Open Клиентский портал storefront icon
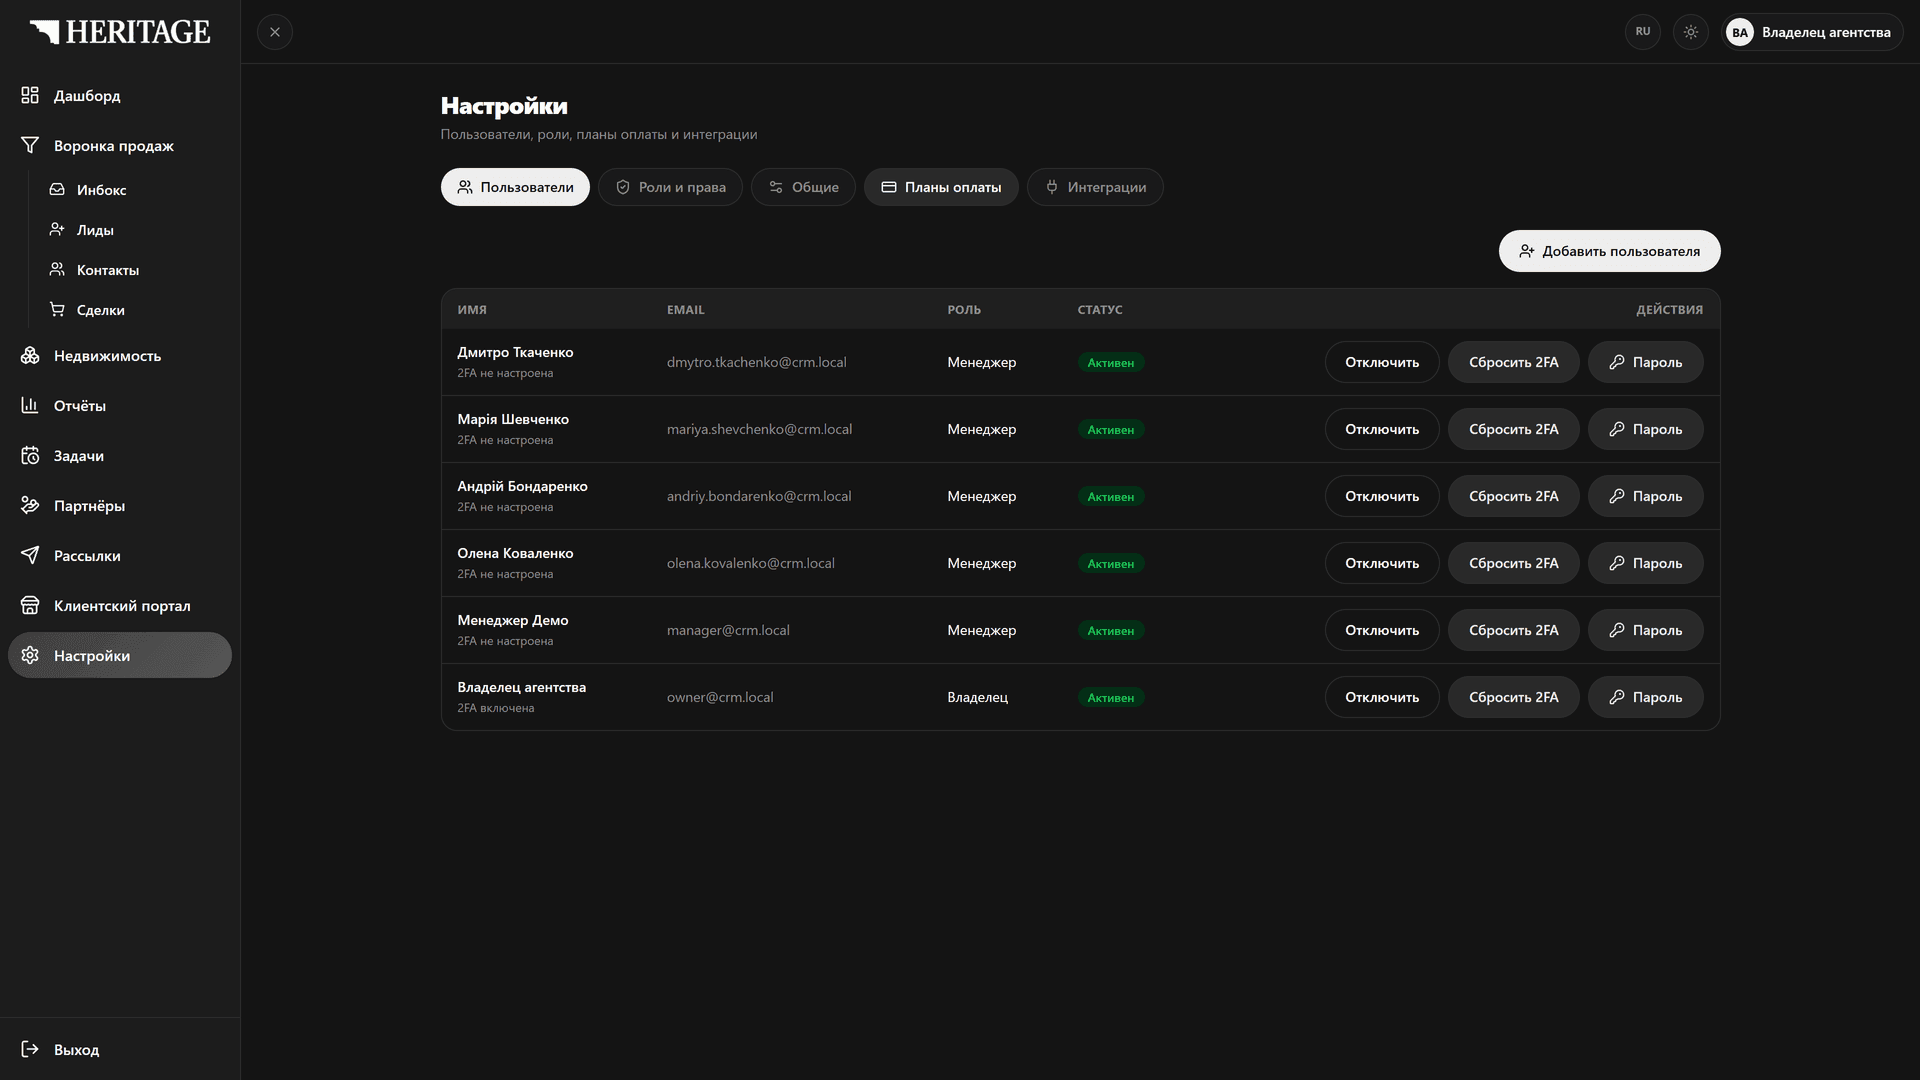The image size is (1920, 1080). click(x=30, y=605)
